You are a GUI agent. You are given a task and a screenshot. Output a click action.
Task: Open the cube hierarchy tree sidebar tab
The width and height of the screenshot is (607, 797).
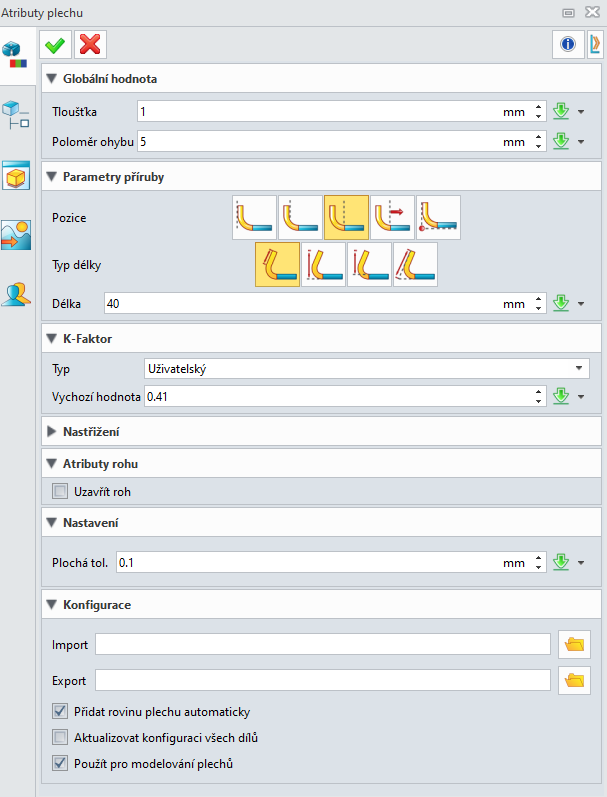[16, 115]
